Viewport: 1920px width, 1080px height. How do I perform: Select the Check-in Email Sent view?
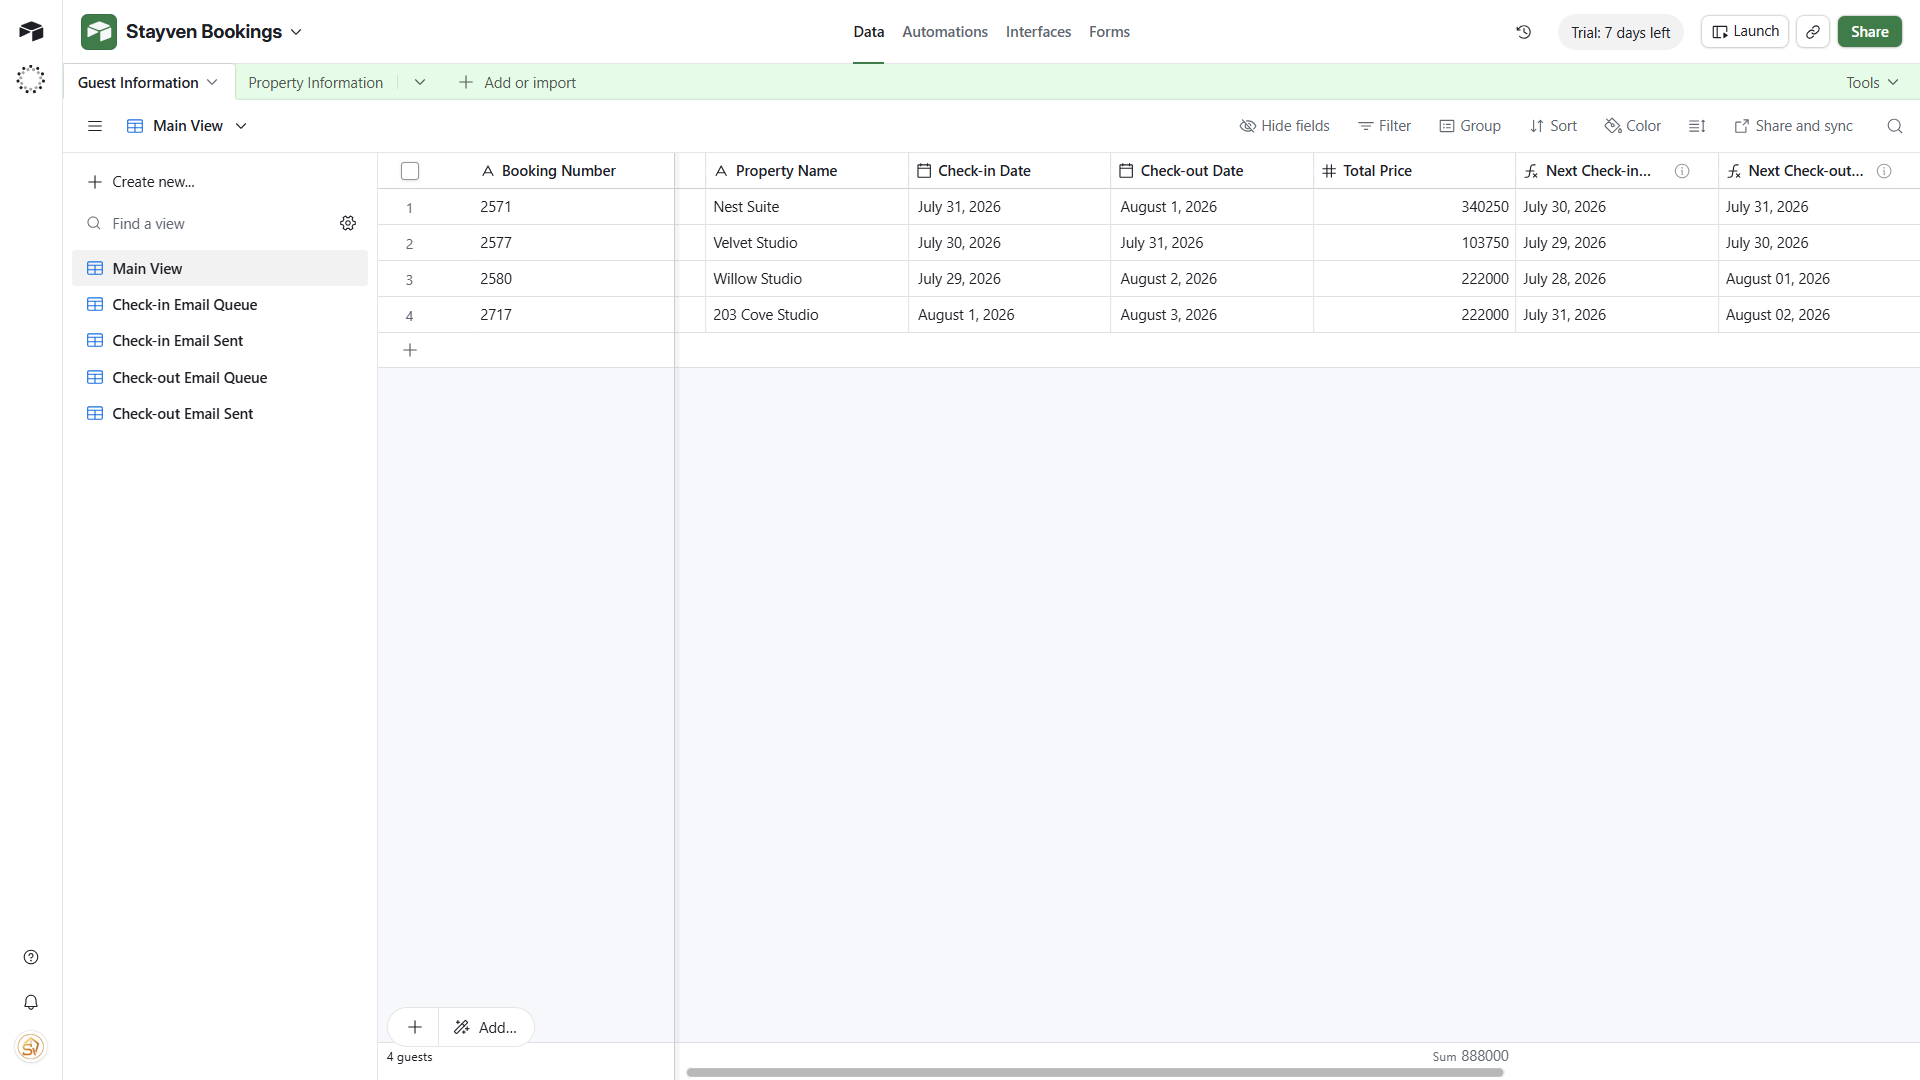pyautogui.click(x=220, y=340)
